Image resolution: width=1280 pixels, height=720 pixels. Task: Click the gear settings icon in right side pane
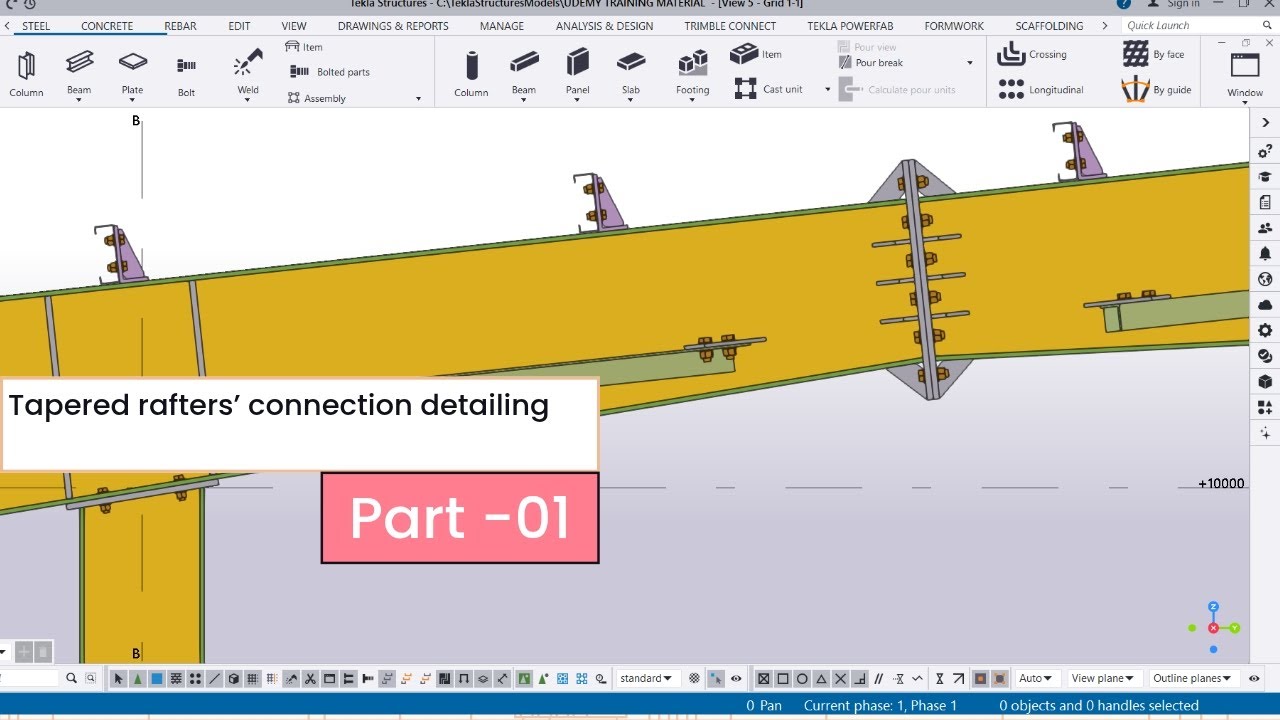pos(1265,330)
